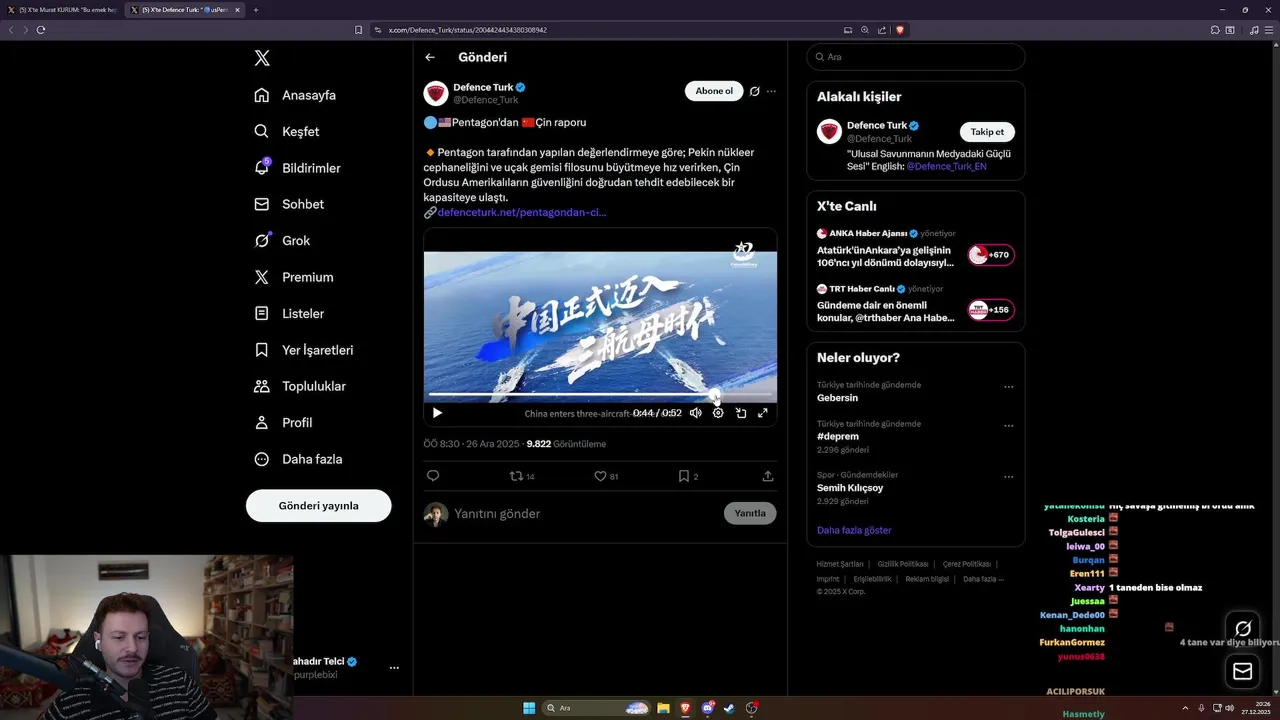
Task: Open Sohbet messages
Action: (289, 204)
